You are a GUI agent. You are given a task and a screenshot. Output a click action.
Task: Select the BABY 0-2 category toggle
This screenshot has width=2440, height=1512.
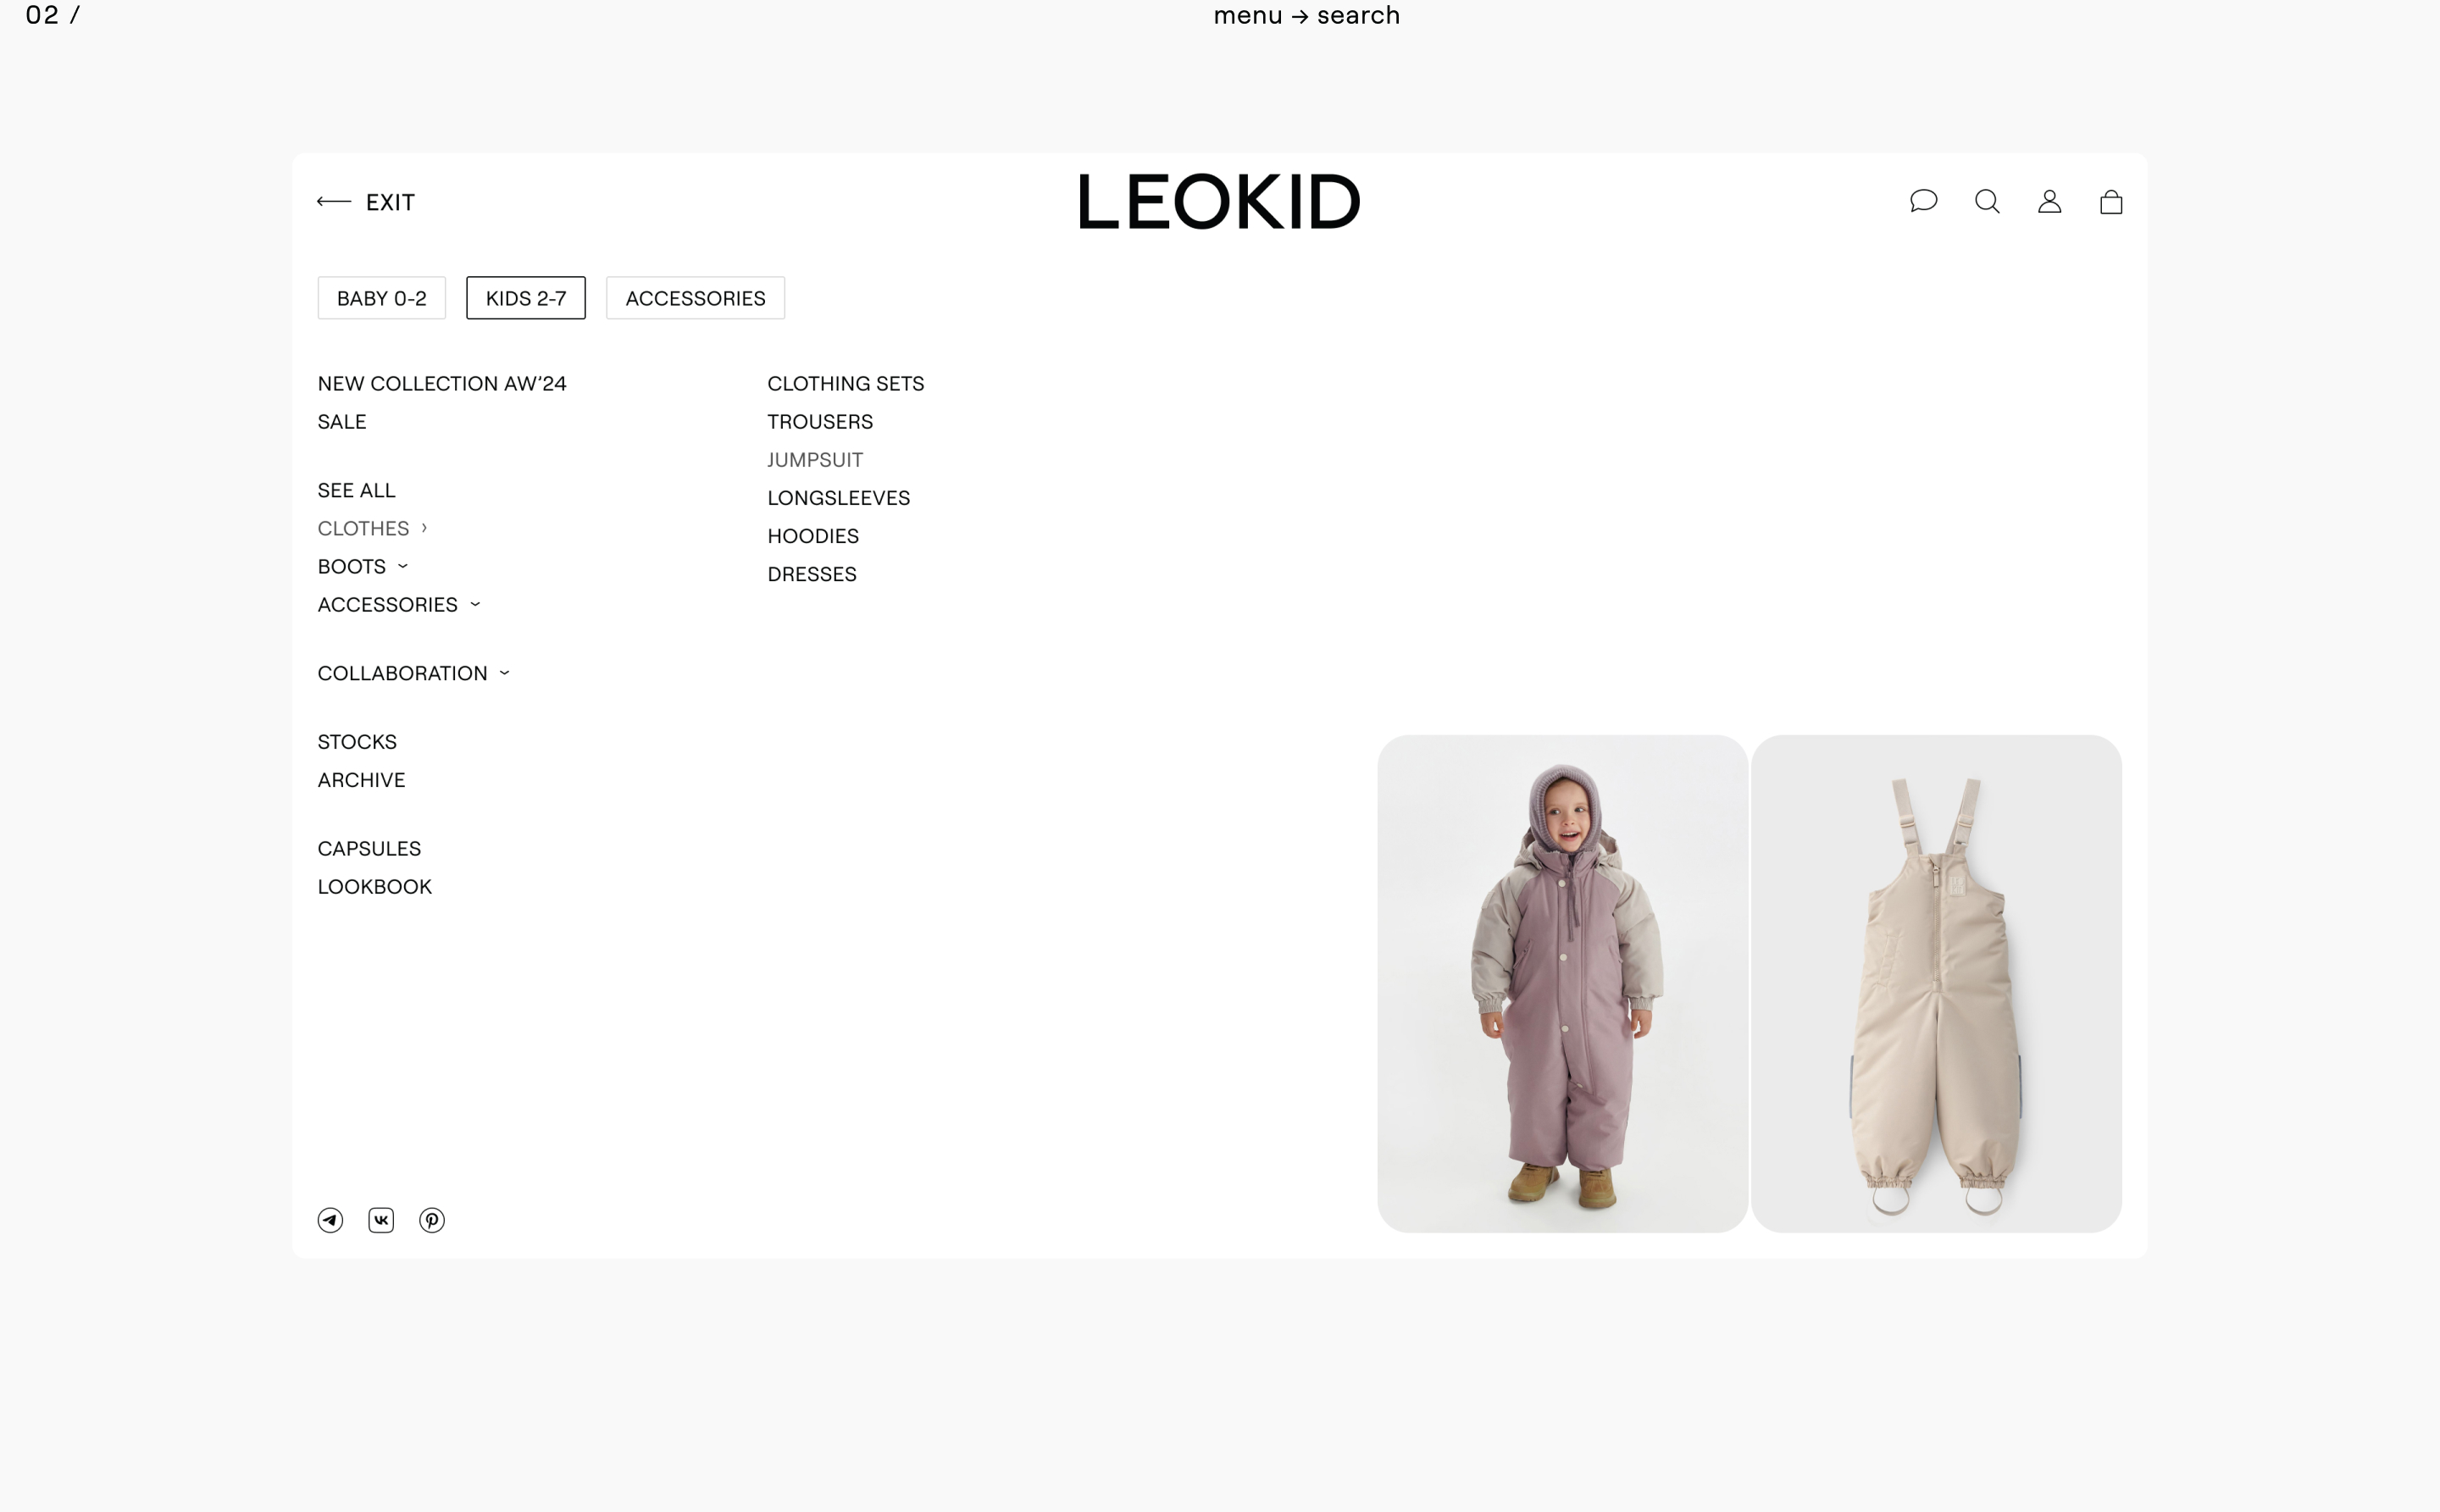382,298
